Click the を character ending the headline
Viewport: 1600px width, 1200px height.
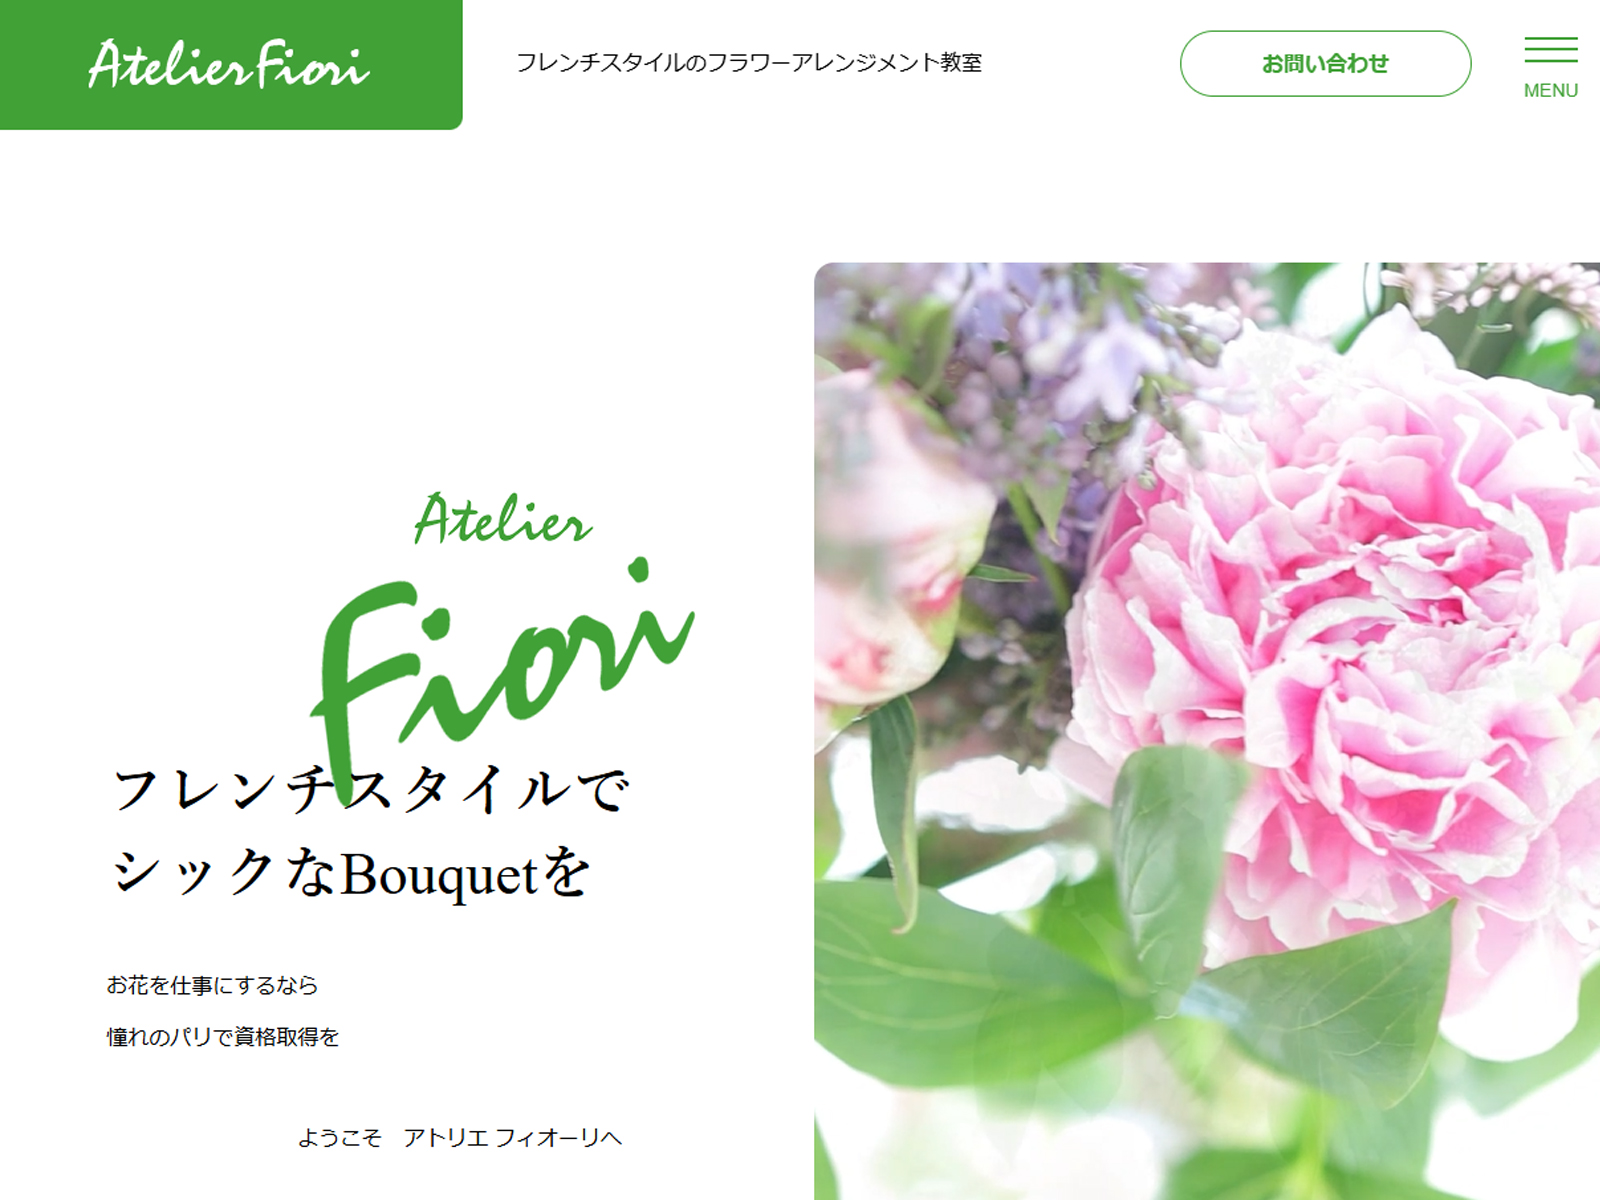567,873
